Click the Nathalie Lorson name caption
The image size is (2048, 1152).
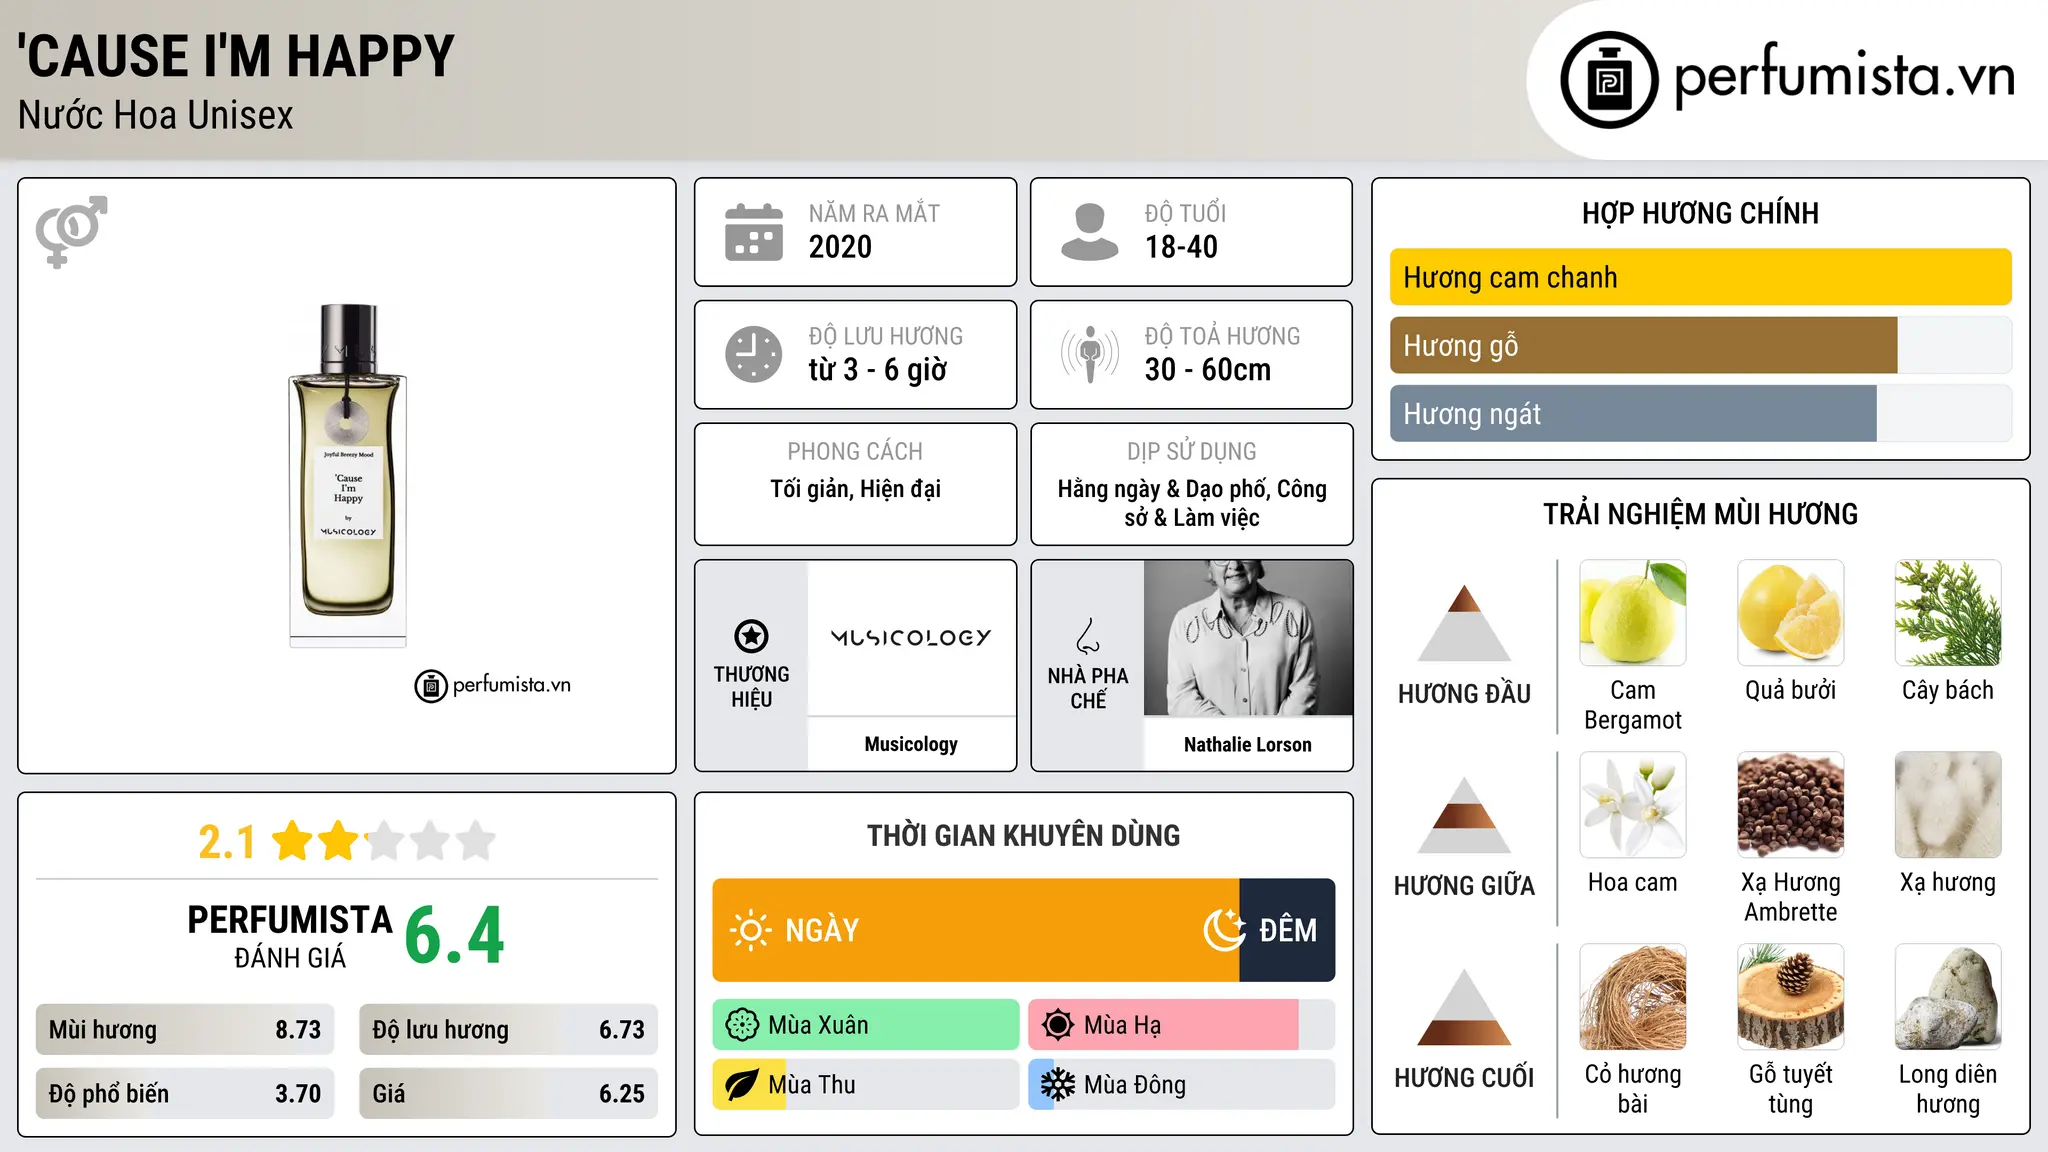point(1248,744)
